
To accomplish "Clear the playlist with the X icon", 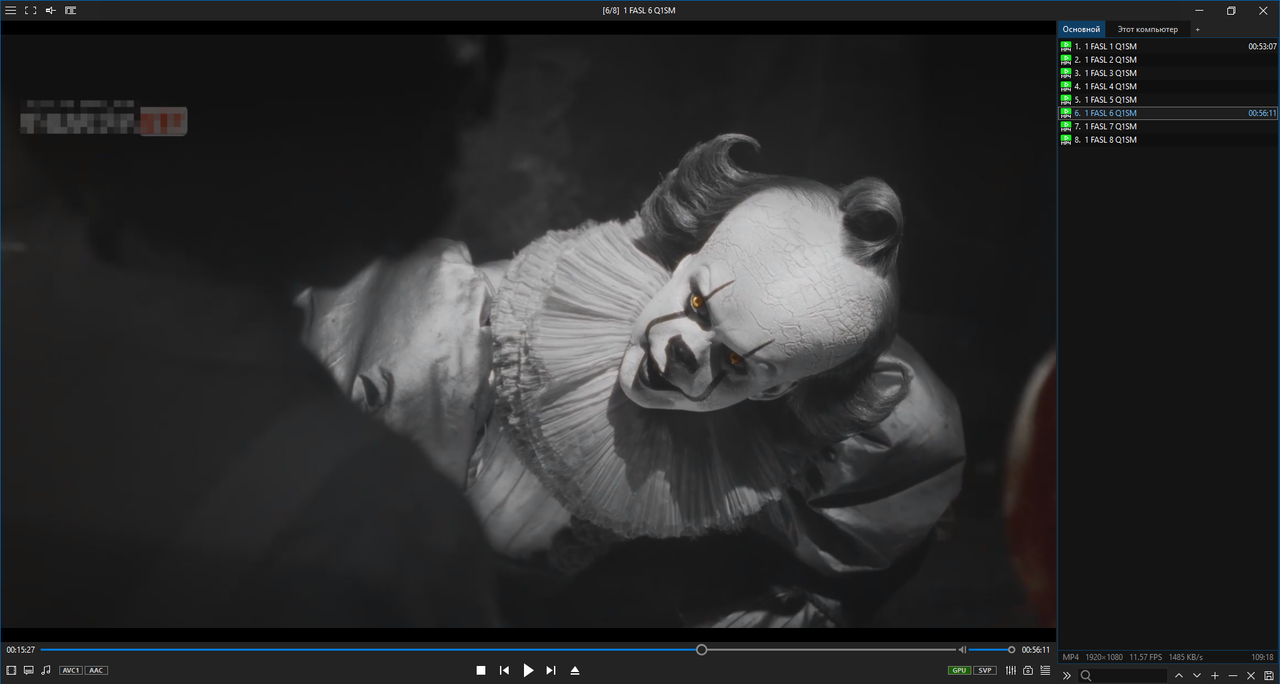I will coord(1251,676).
